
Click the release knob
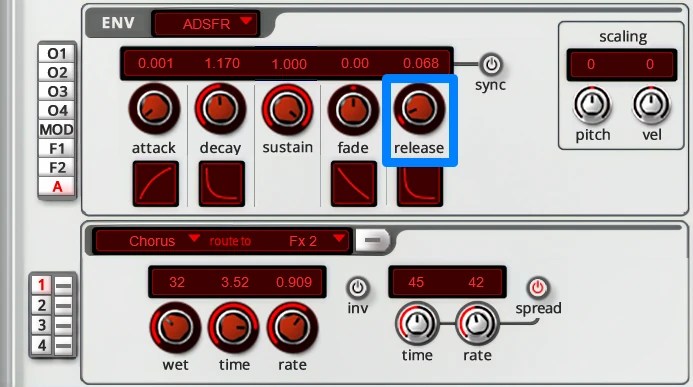(x=419, y=109)
